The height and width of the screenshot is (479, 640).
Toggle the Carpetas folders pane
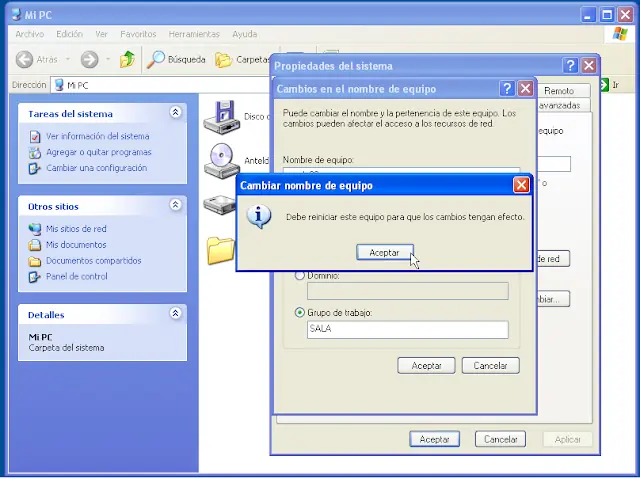[242, 59]
